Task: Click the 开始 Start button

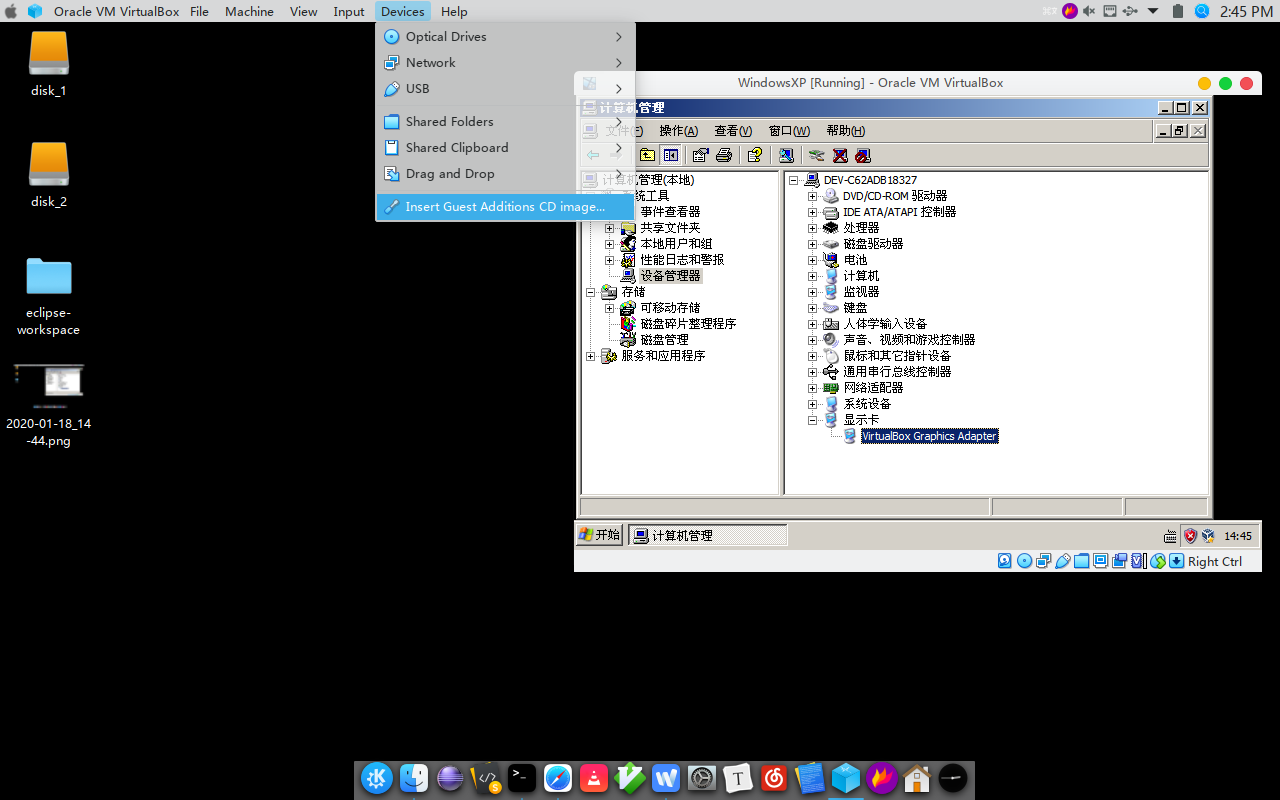Action: click(599, 535)
